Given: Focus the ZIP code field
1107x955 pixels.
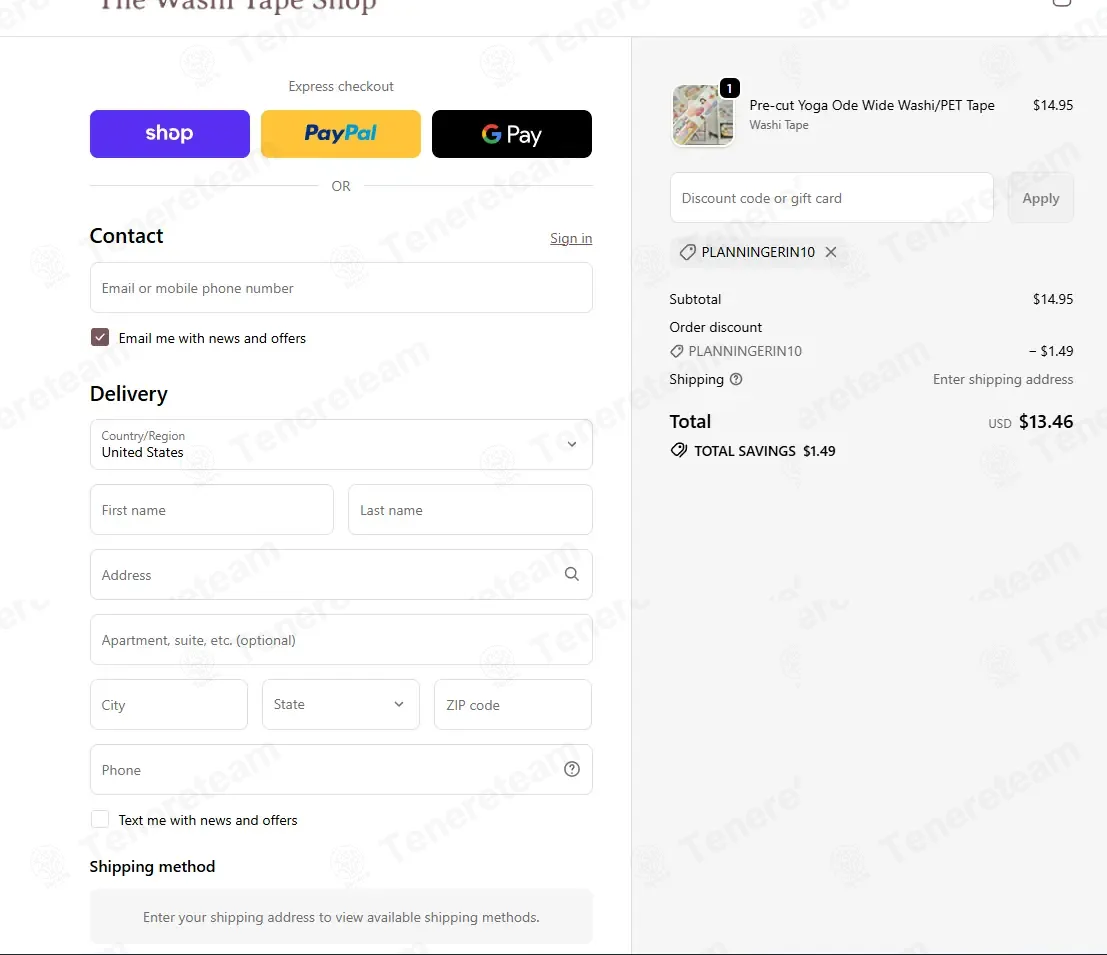Looking at the screenshot, I should [513, 704].
